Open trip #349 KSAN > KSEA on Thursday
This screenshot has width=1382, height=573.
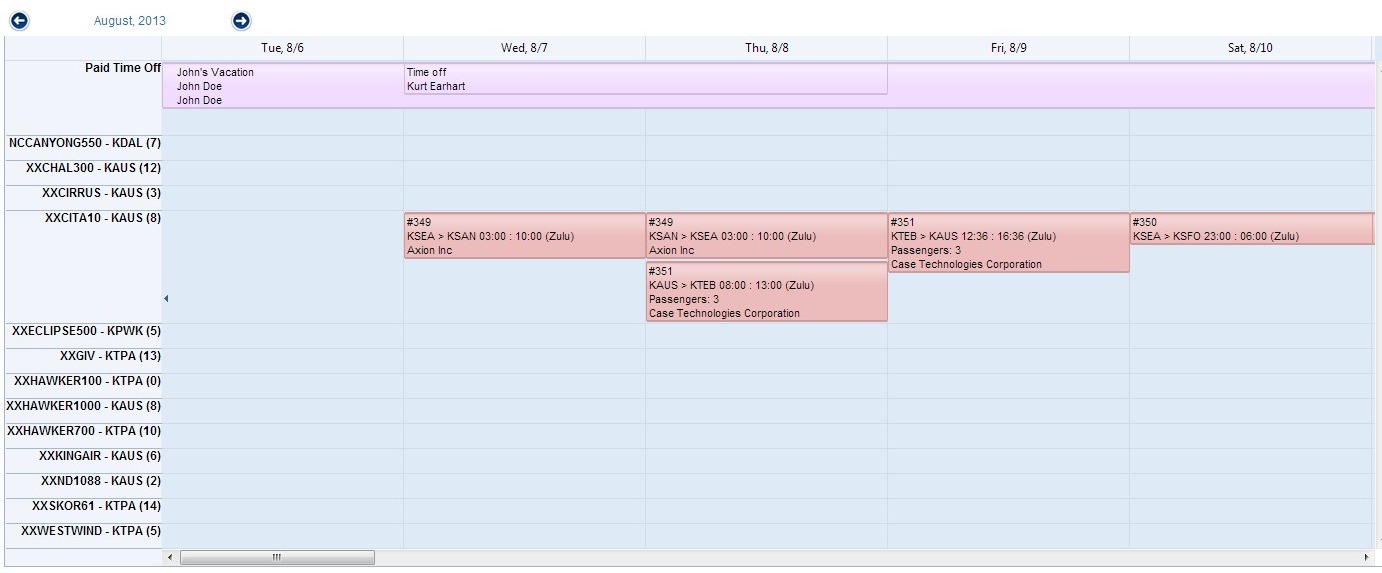click(766, 236)
